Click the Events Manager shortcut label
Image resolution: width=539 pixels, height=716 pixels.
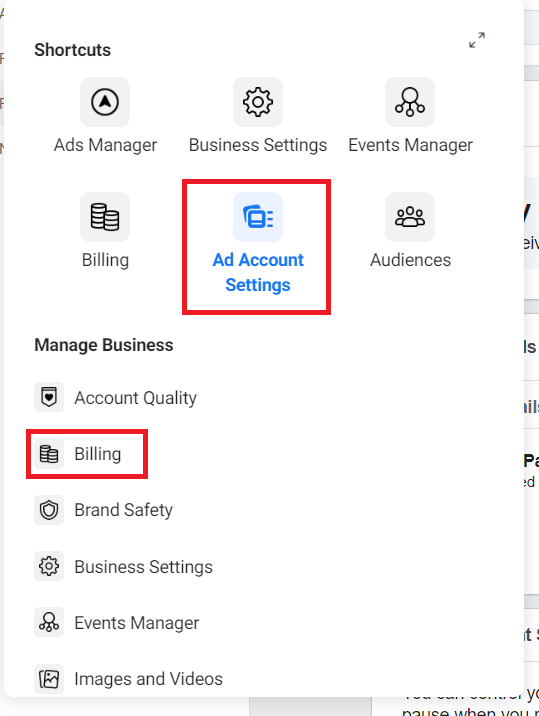(410, 145)
